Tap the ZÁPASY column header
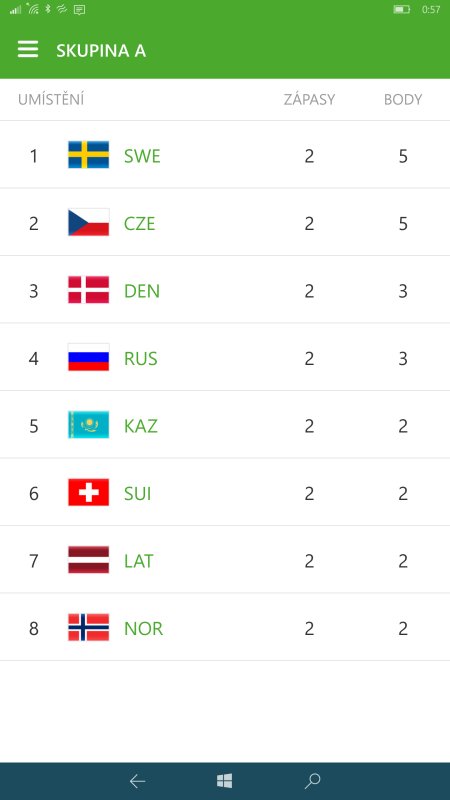This screenshot has height=800, width=450. coord(310,99)
